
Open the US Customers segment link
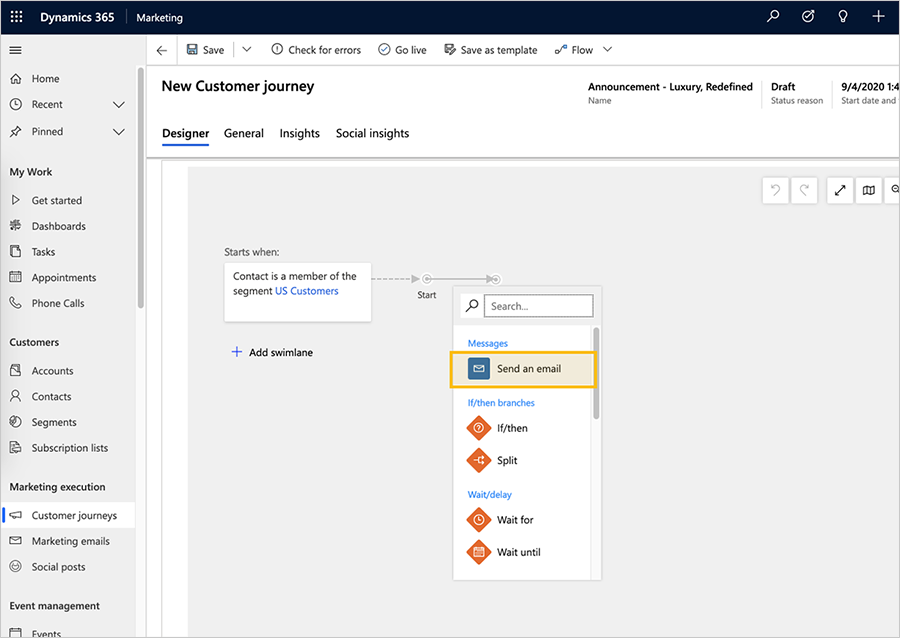click(x=307, y=291)
